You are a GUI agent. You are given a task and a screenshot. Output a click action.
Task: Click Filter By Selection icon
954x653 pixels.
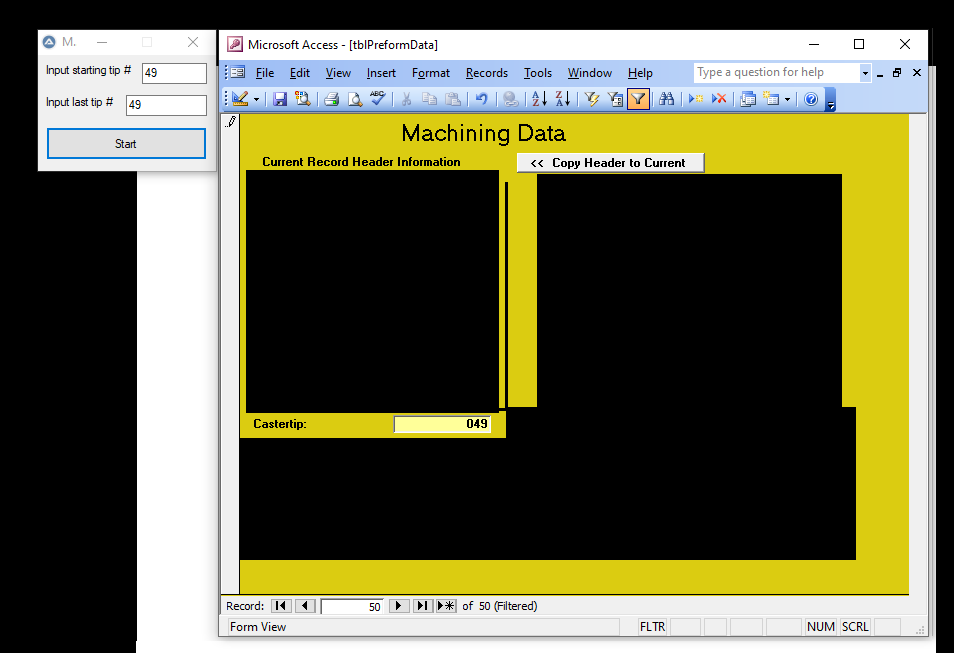pyautogui.click(x=591, y=99)
